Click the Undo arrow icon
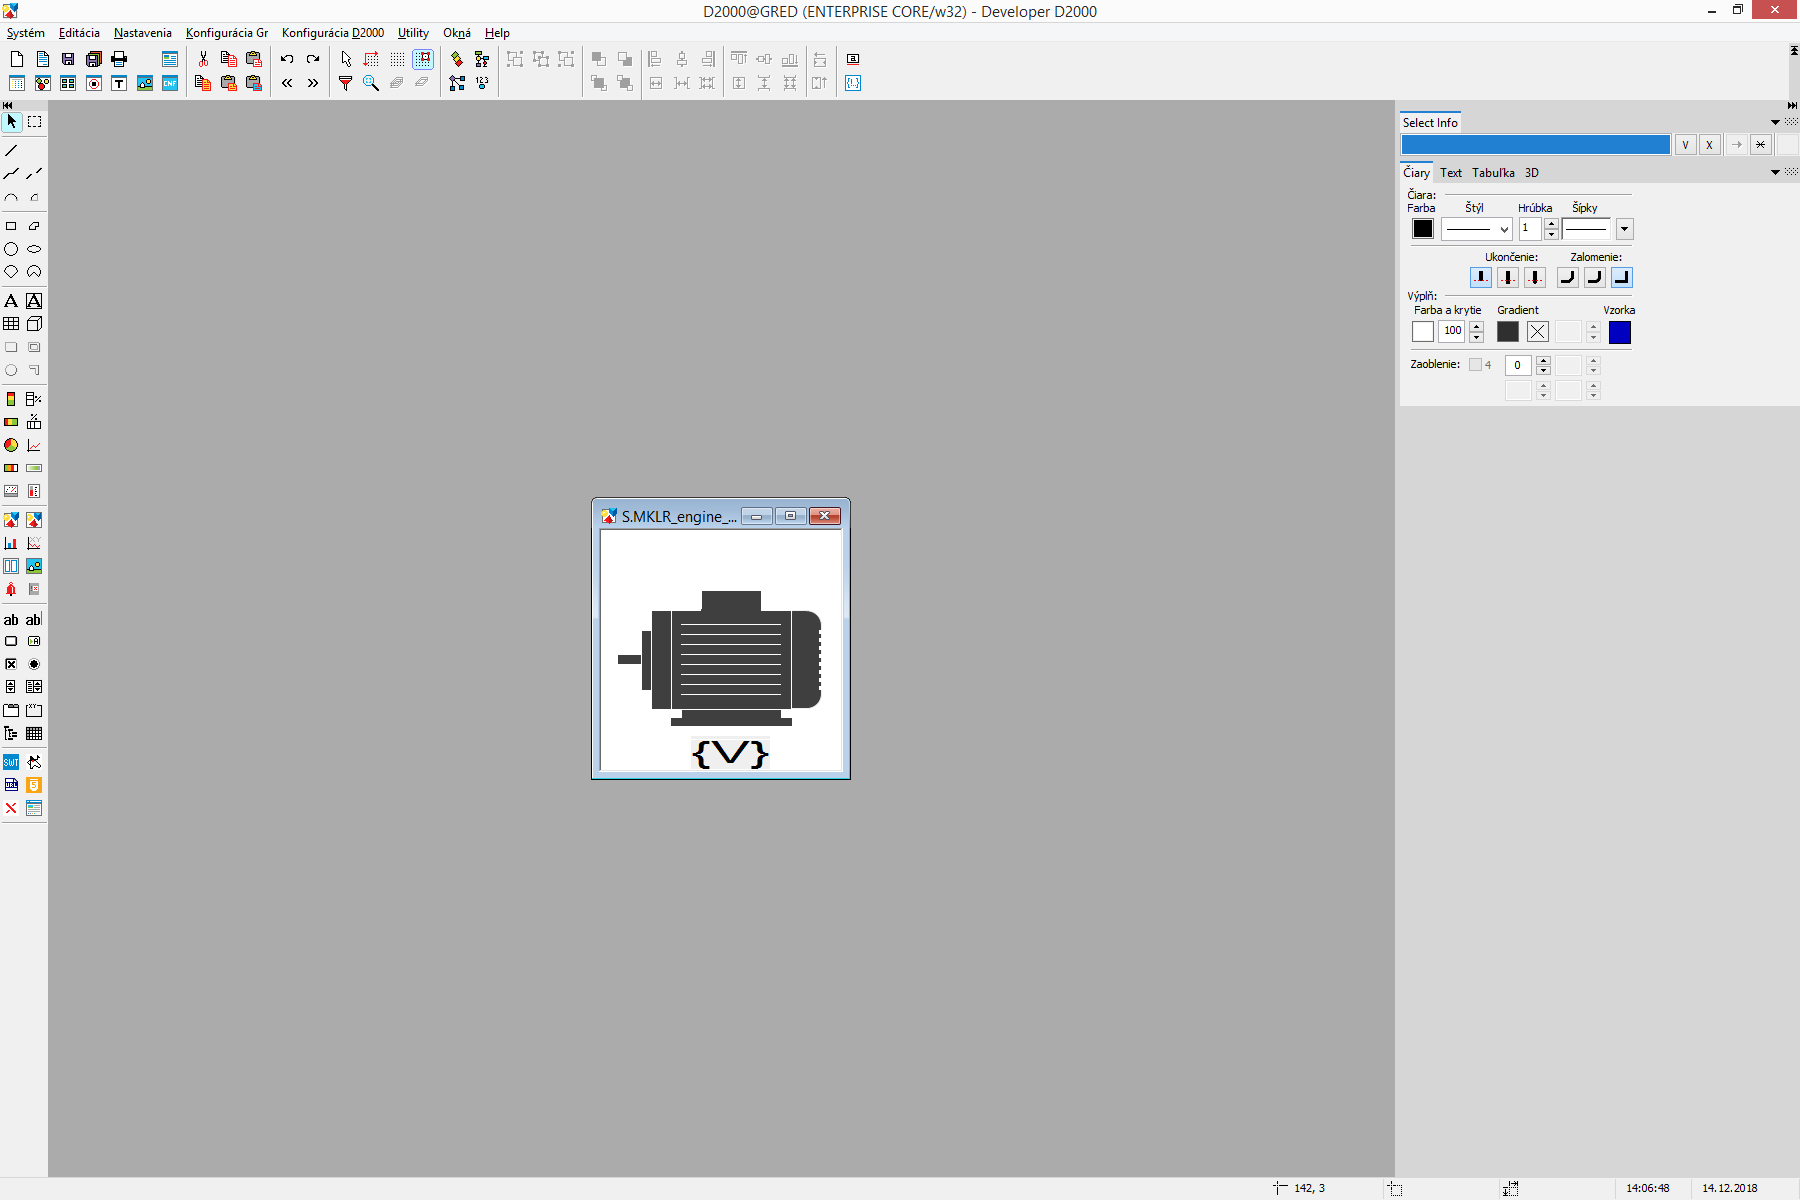This screenshot has height=1200, width=1800. pyautogui.click(x=287, y=59)
